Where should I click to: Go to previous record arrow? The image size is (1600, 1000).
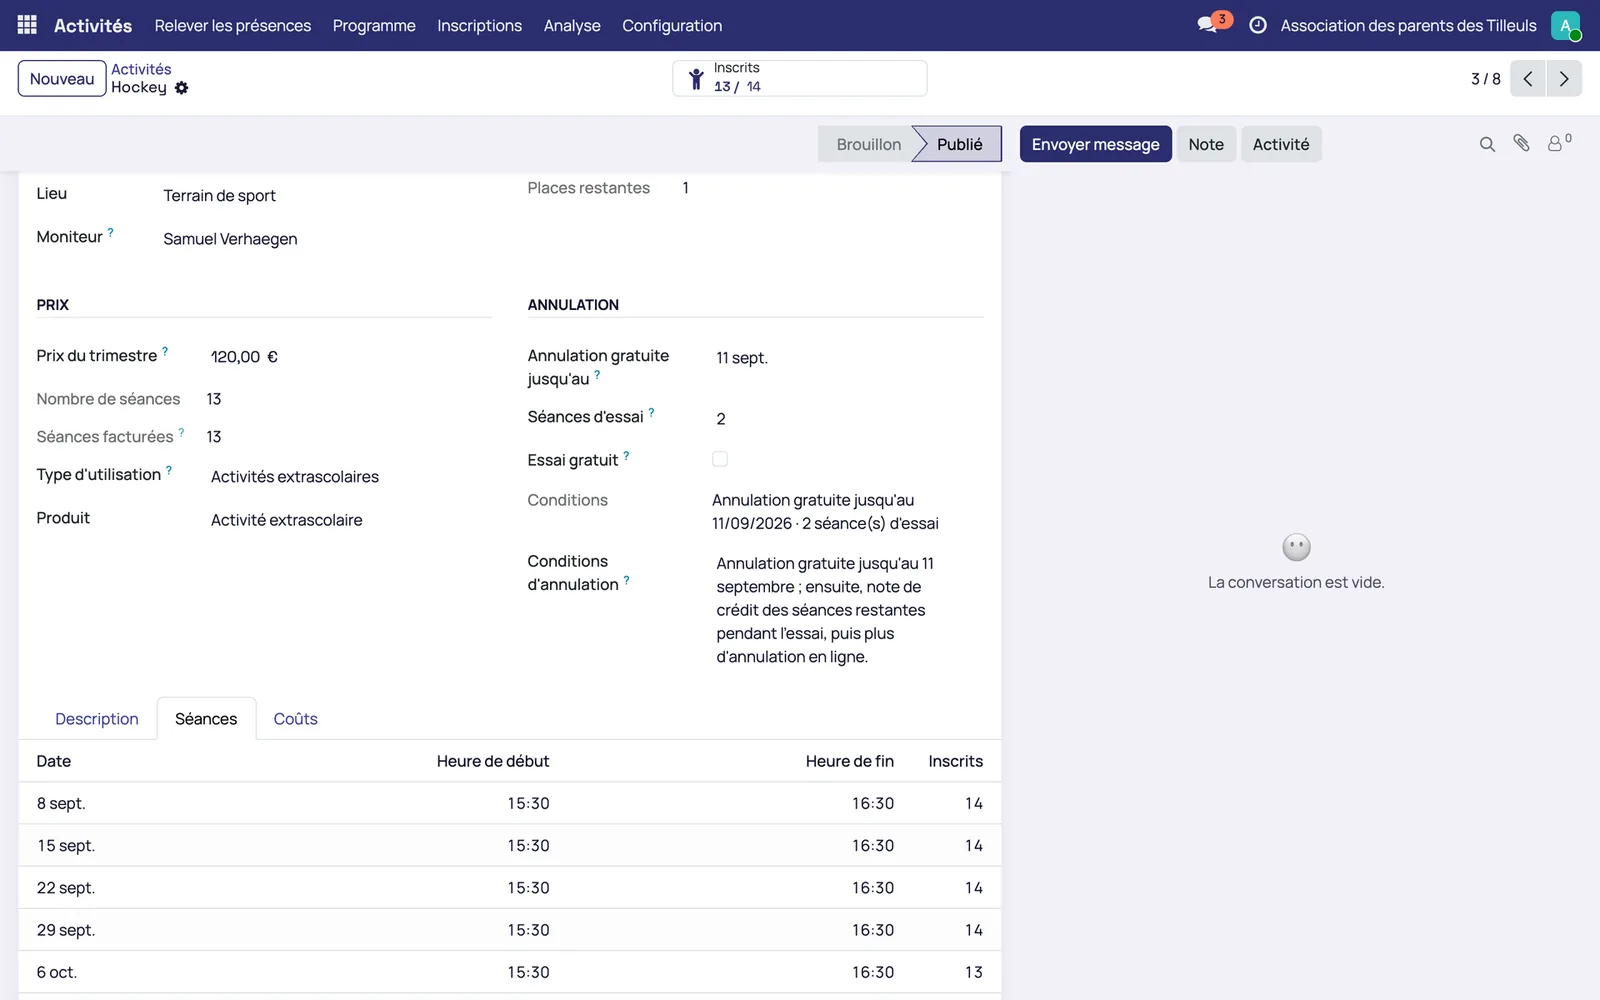[x=1528, y=79]
